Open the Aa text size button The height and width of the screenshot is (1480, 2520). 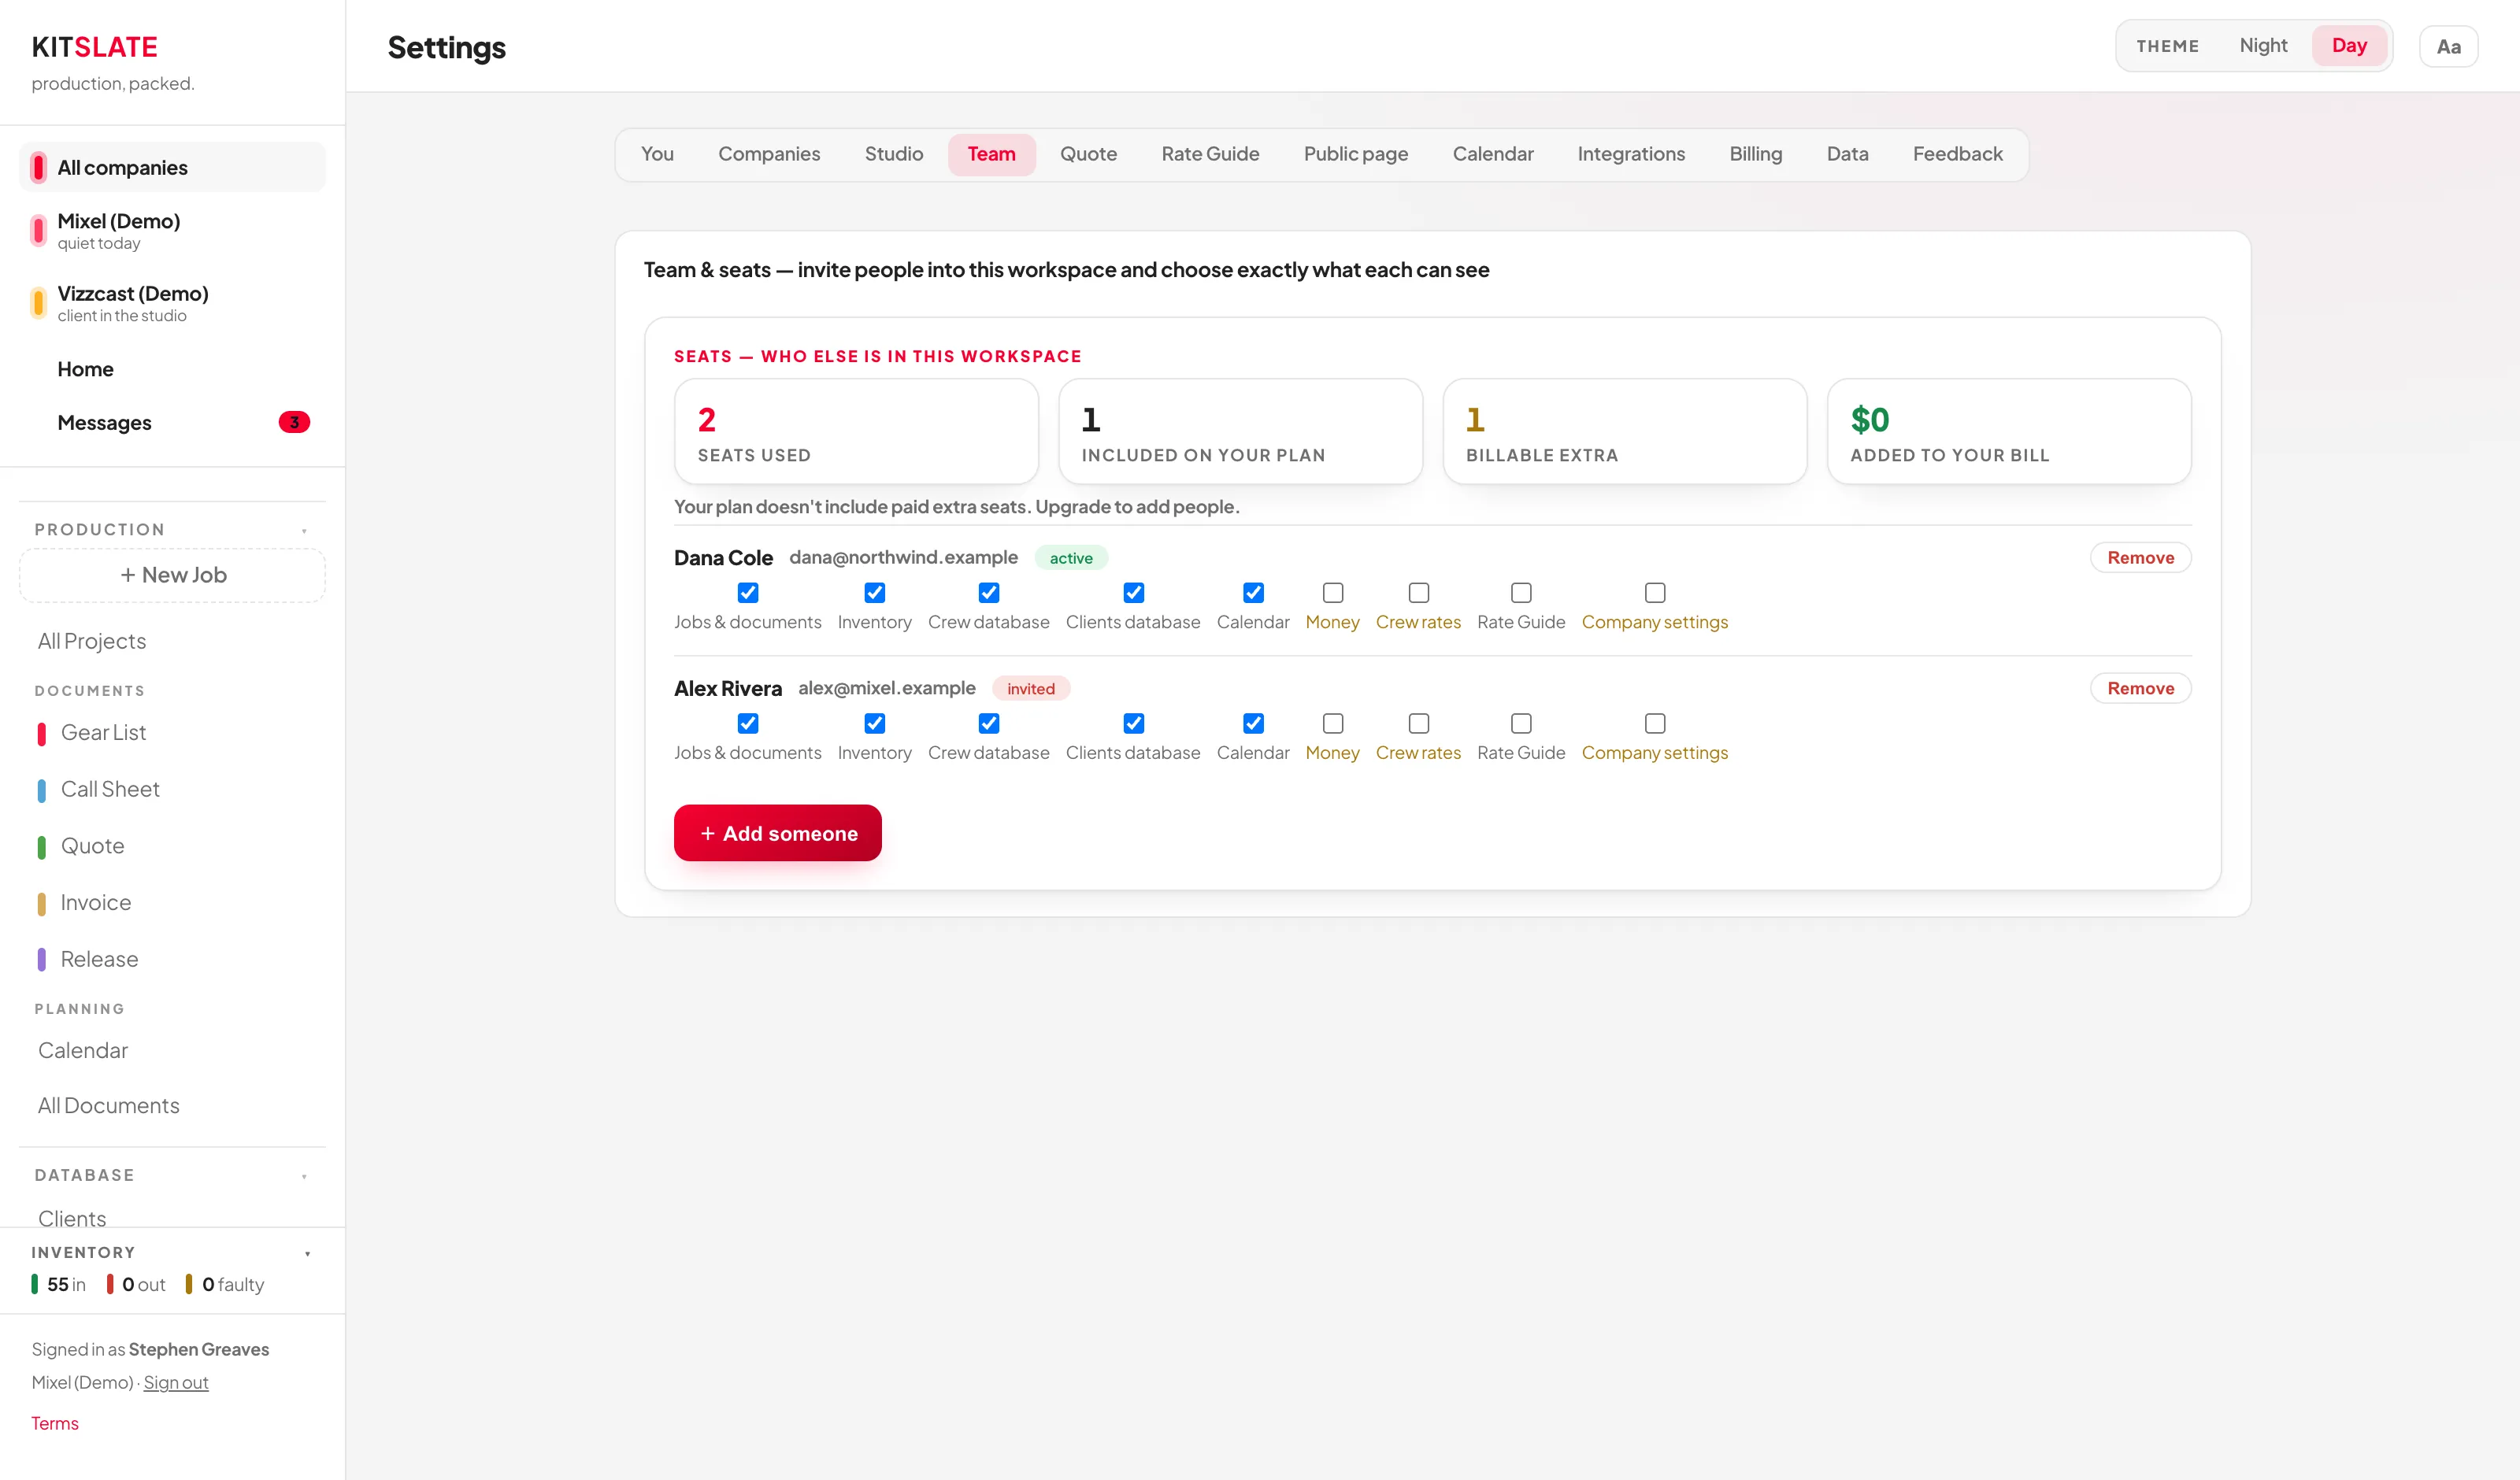pyautogui.click(x=2448, y=47)
